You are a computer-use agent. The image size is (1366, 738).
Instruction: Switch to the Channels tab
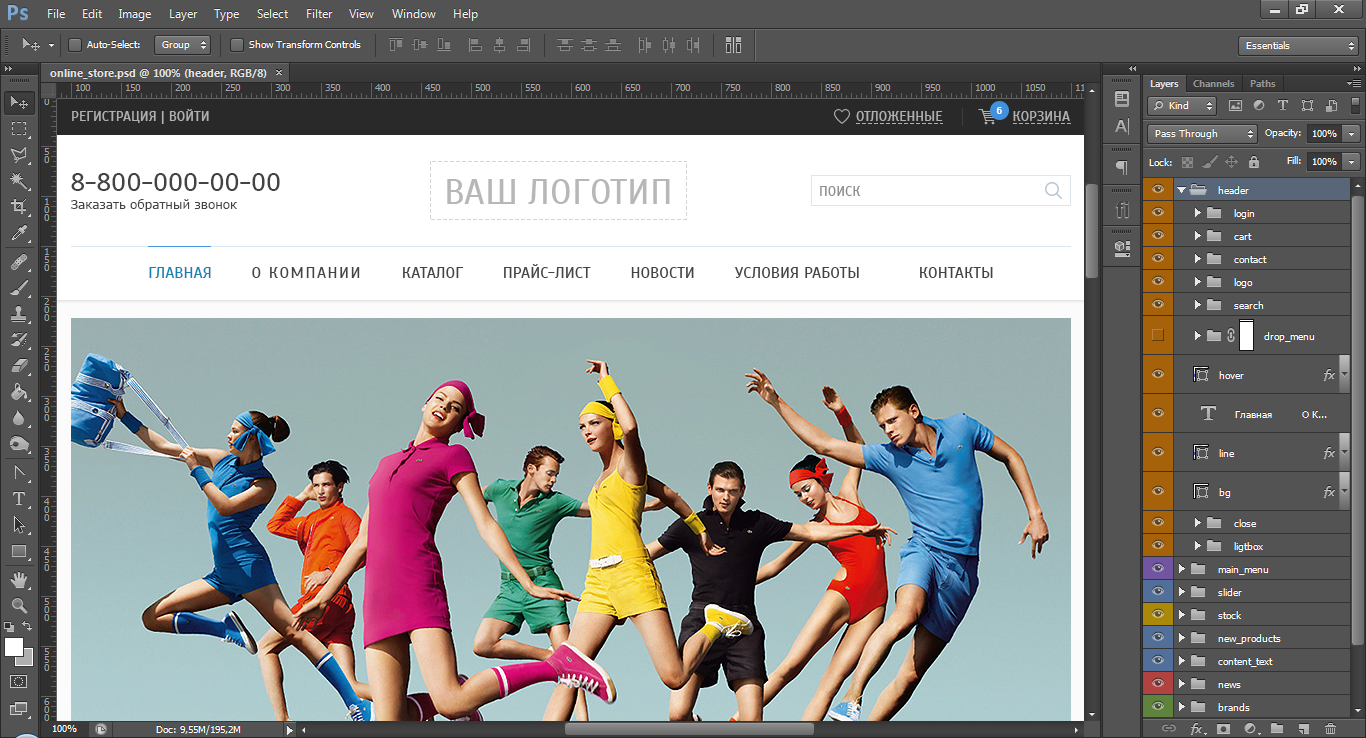point(1213,84)
